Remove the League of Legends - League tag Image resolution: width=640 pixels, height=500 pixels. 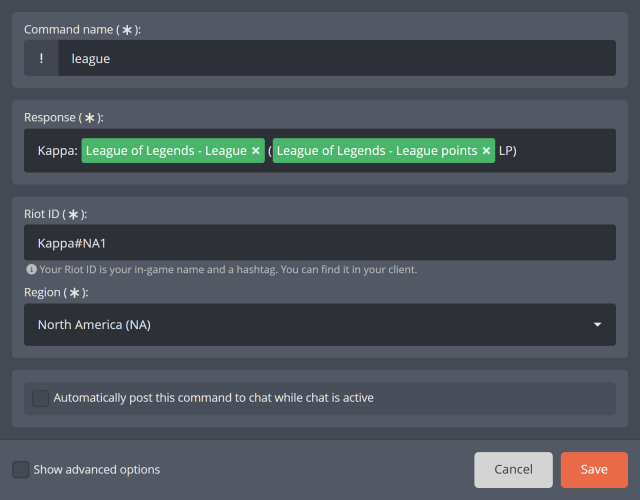point(256,151)
